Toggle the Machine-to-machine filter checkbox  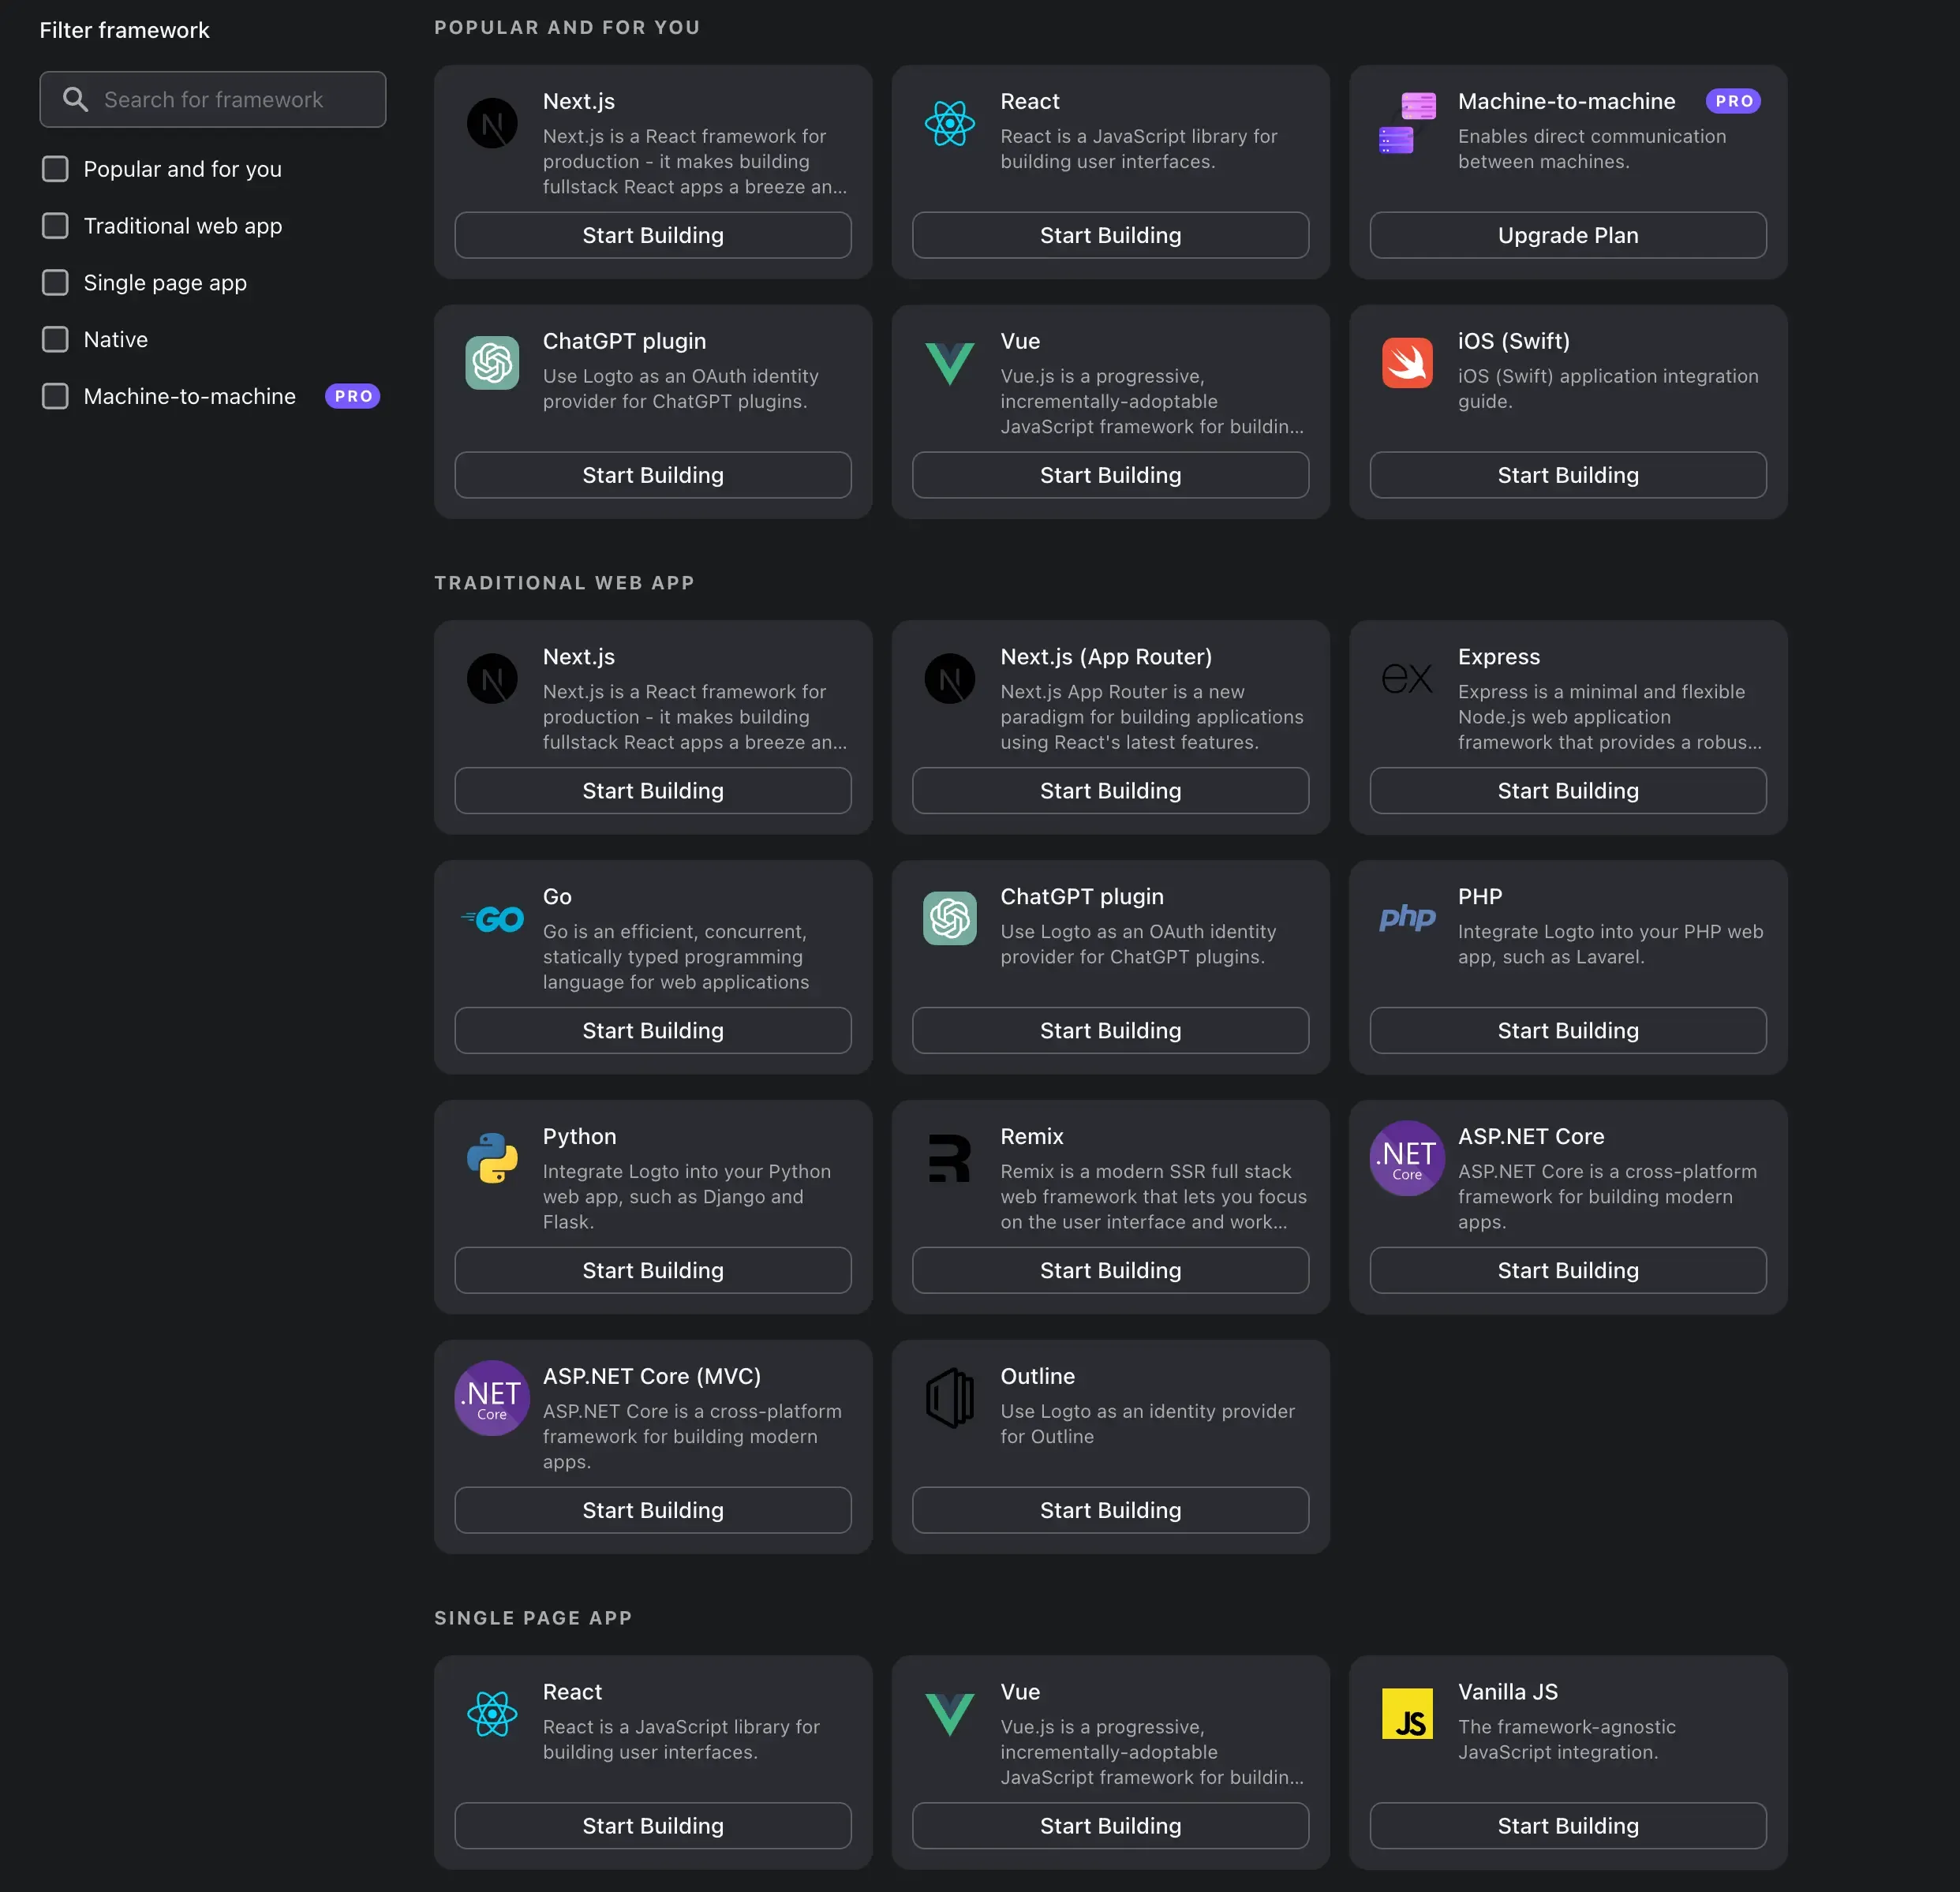[x=54, y=395]
